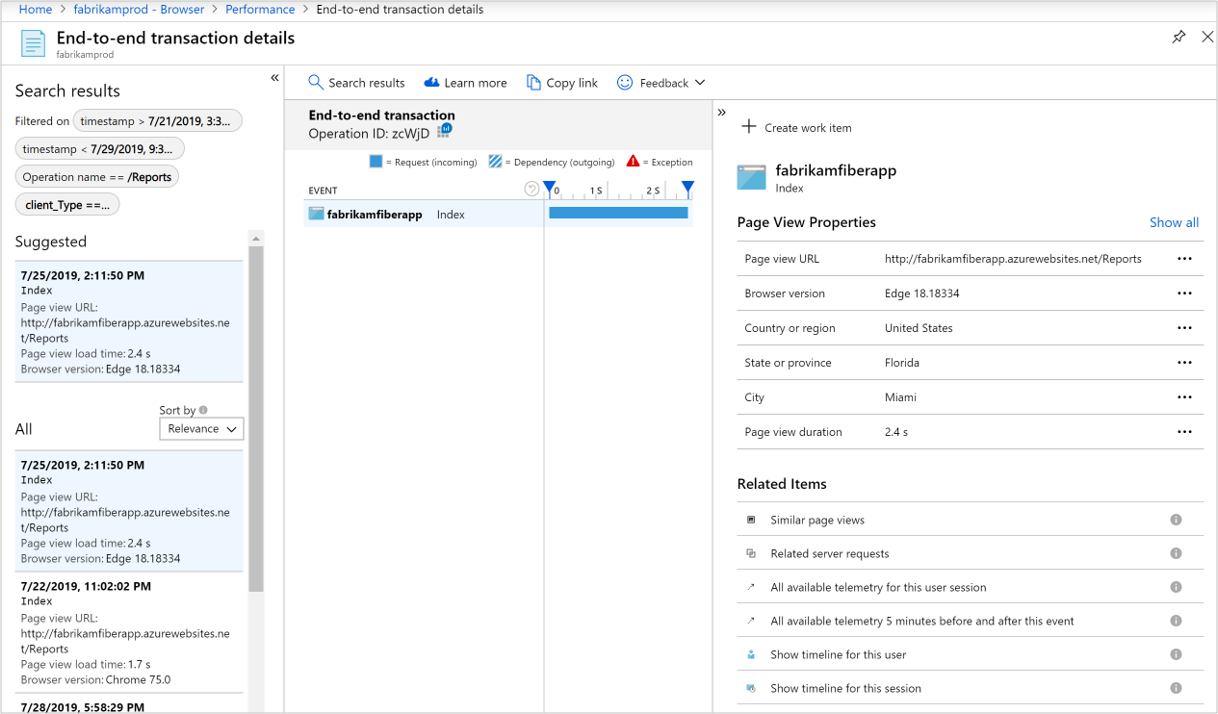This screenshot has width=1218, height=714.
Task: Click info icon for Similar page views
Action: [x=1176, y=520]
